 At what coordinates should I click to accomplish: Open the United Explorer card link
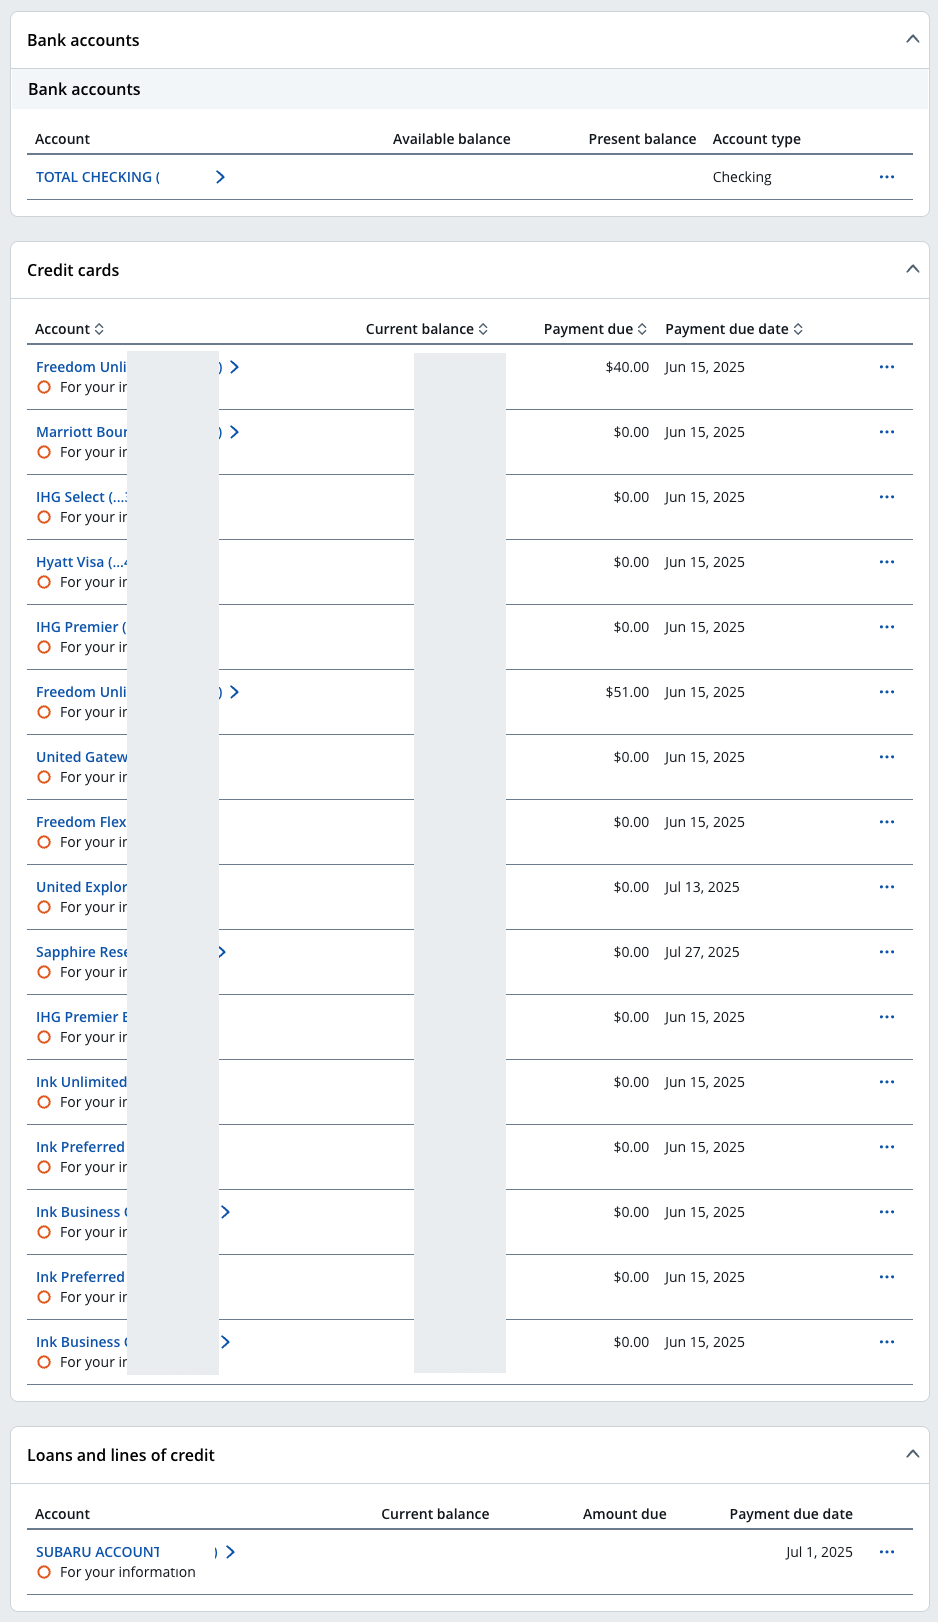[x=82, y=887]
